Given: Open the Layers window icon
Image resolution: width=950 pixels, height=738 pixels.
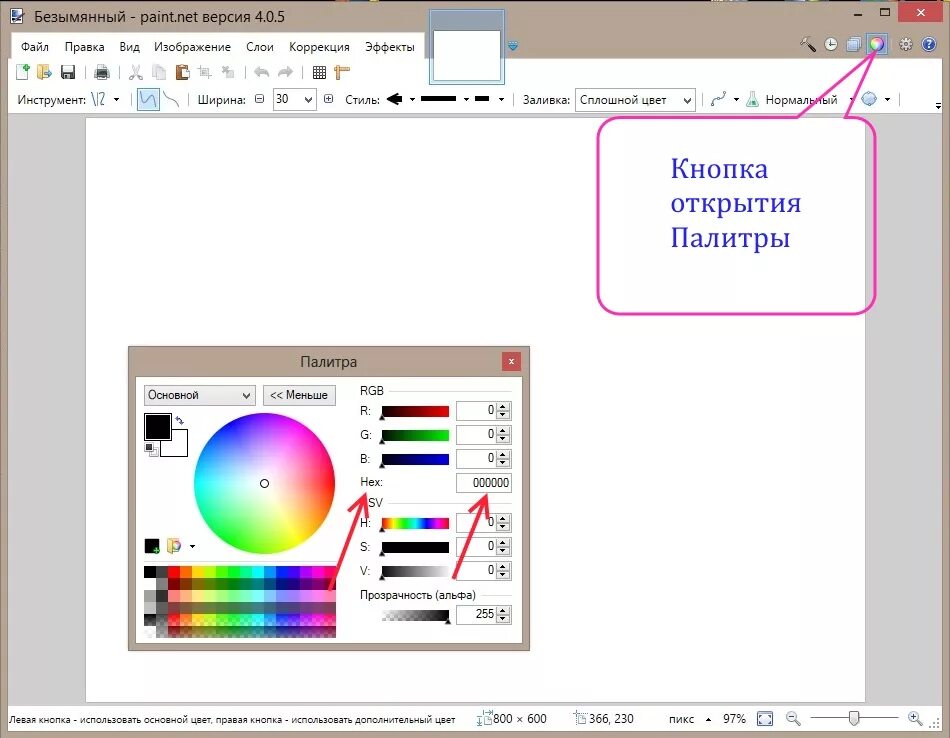Looking at the screenshot, I should click(x=854, y=44).
